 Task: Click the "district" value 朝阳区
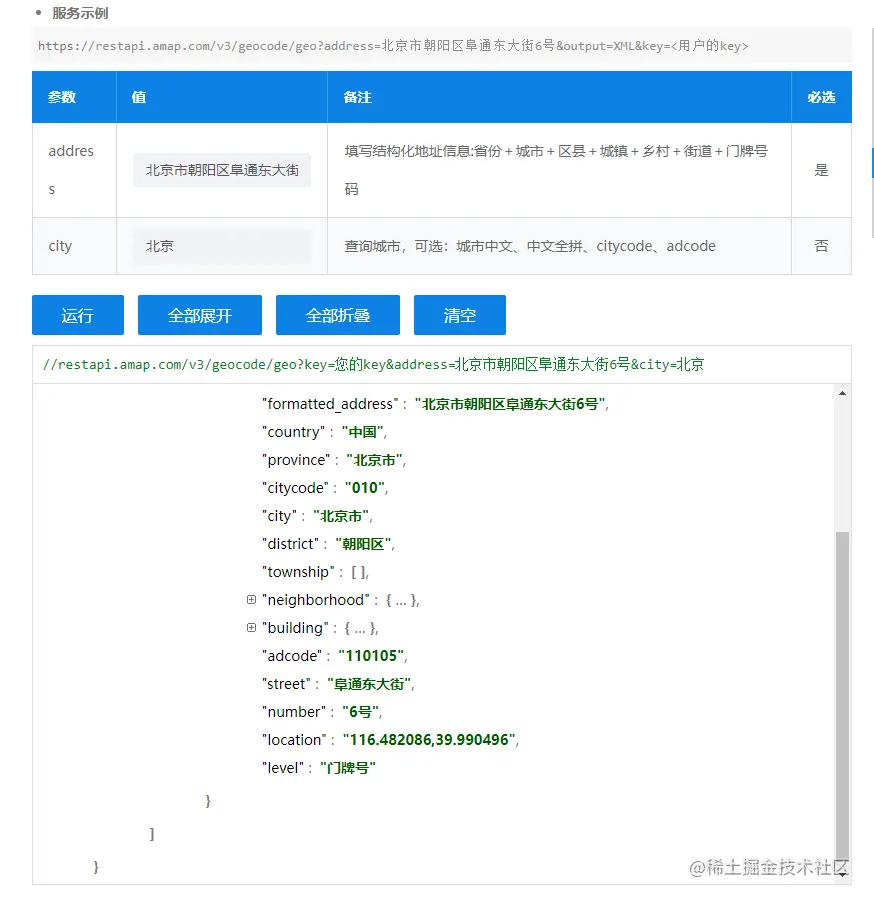363,544
